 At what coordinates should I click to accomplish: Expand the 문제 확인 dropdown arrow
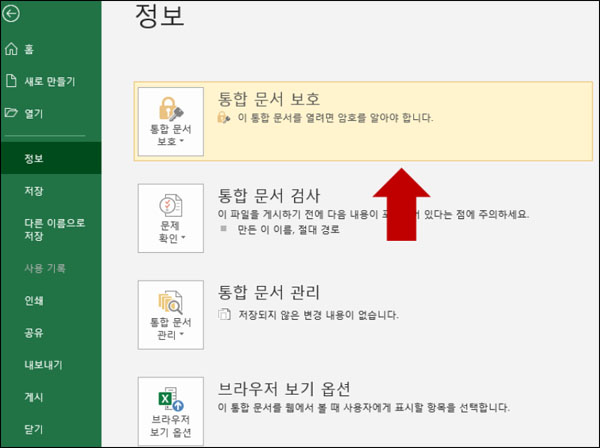pos(183,238)
